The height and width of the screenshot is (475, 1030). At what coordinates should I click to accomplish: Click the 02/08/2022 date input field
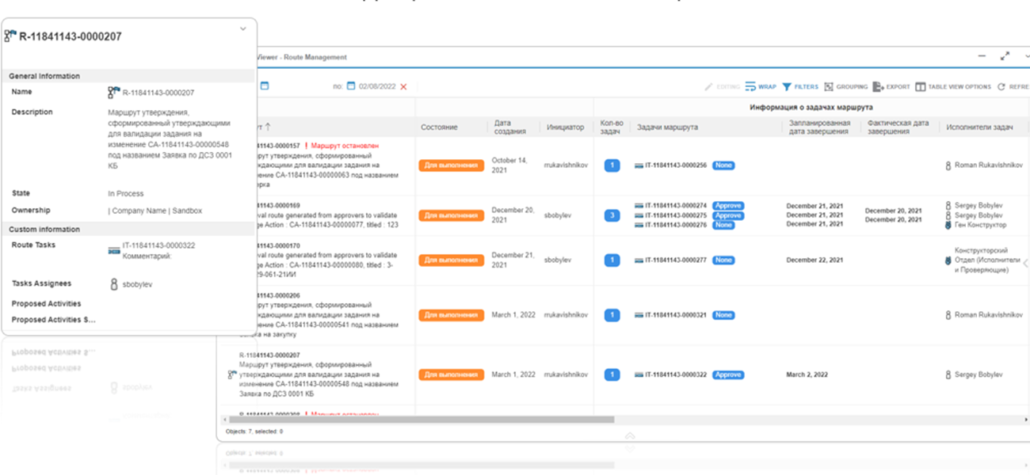click(378, 87)
